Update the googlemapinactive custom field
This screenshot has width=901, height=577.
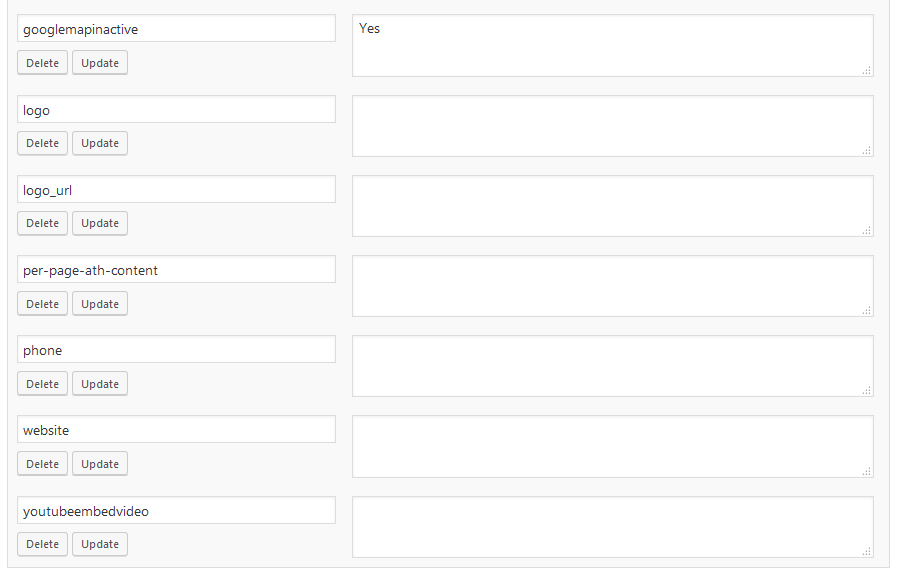tap(100, 63)
